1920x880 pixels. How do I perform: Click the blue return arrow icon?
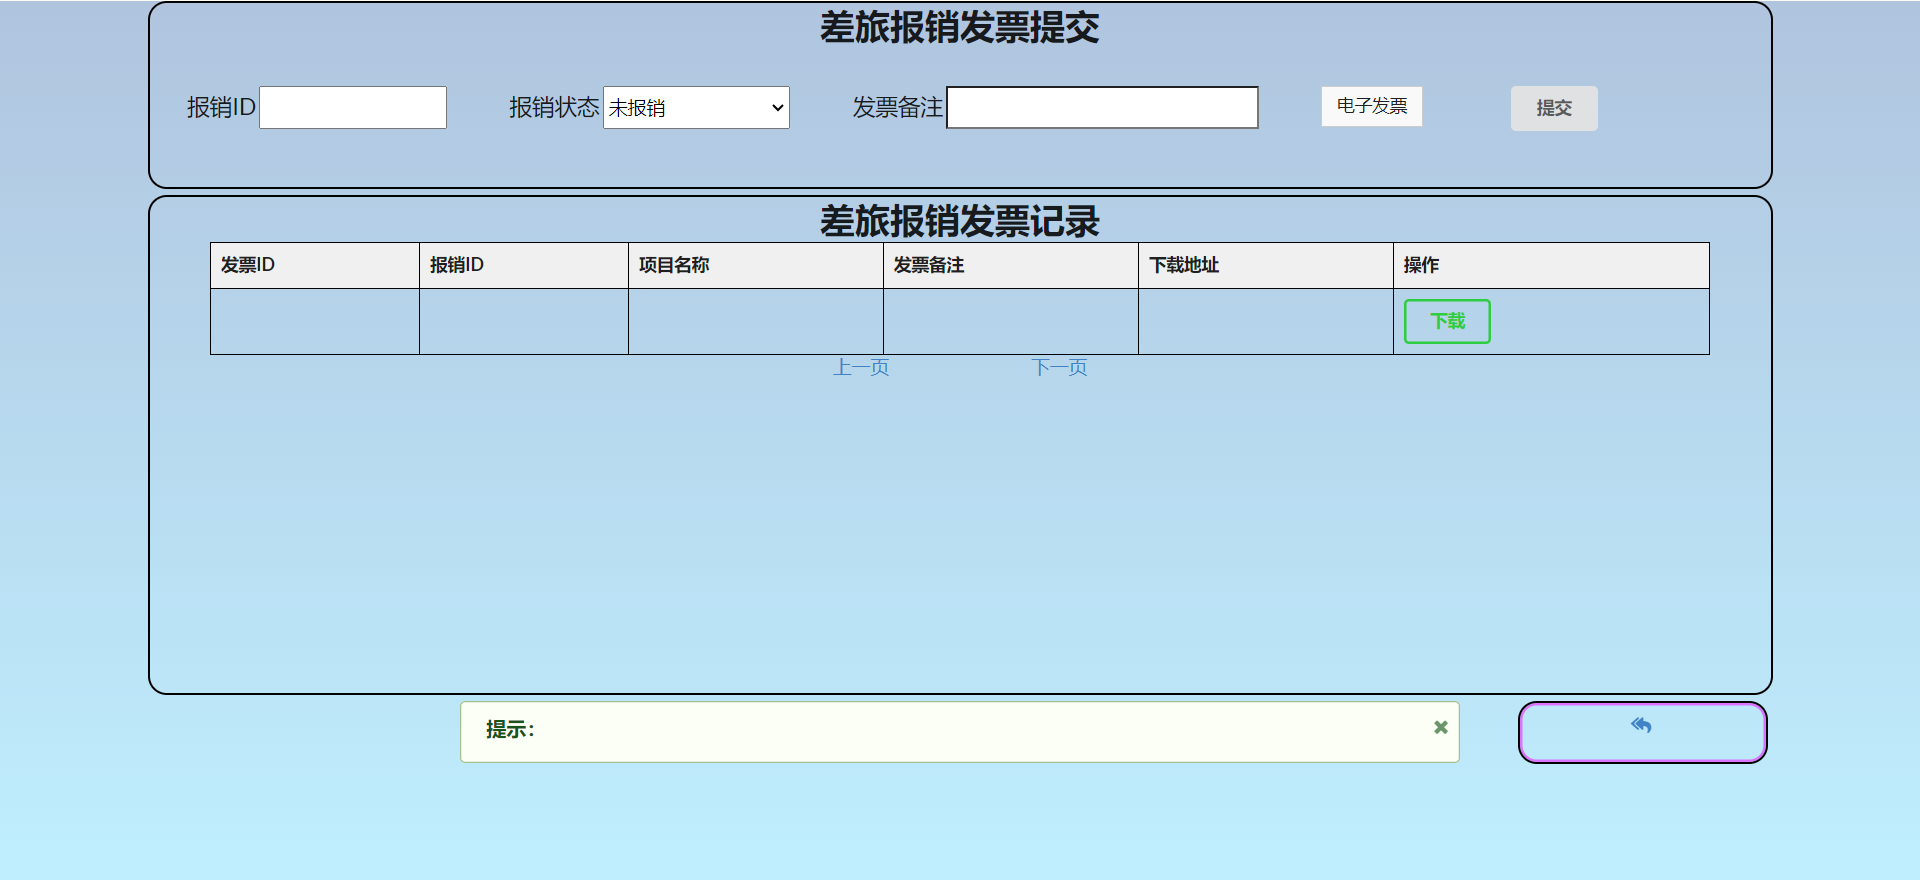(x=1641, y=726)
